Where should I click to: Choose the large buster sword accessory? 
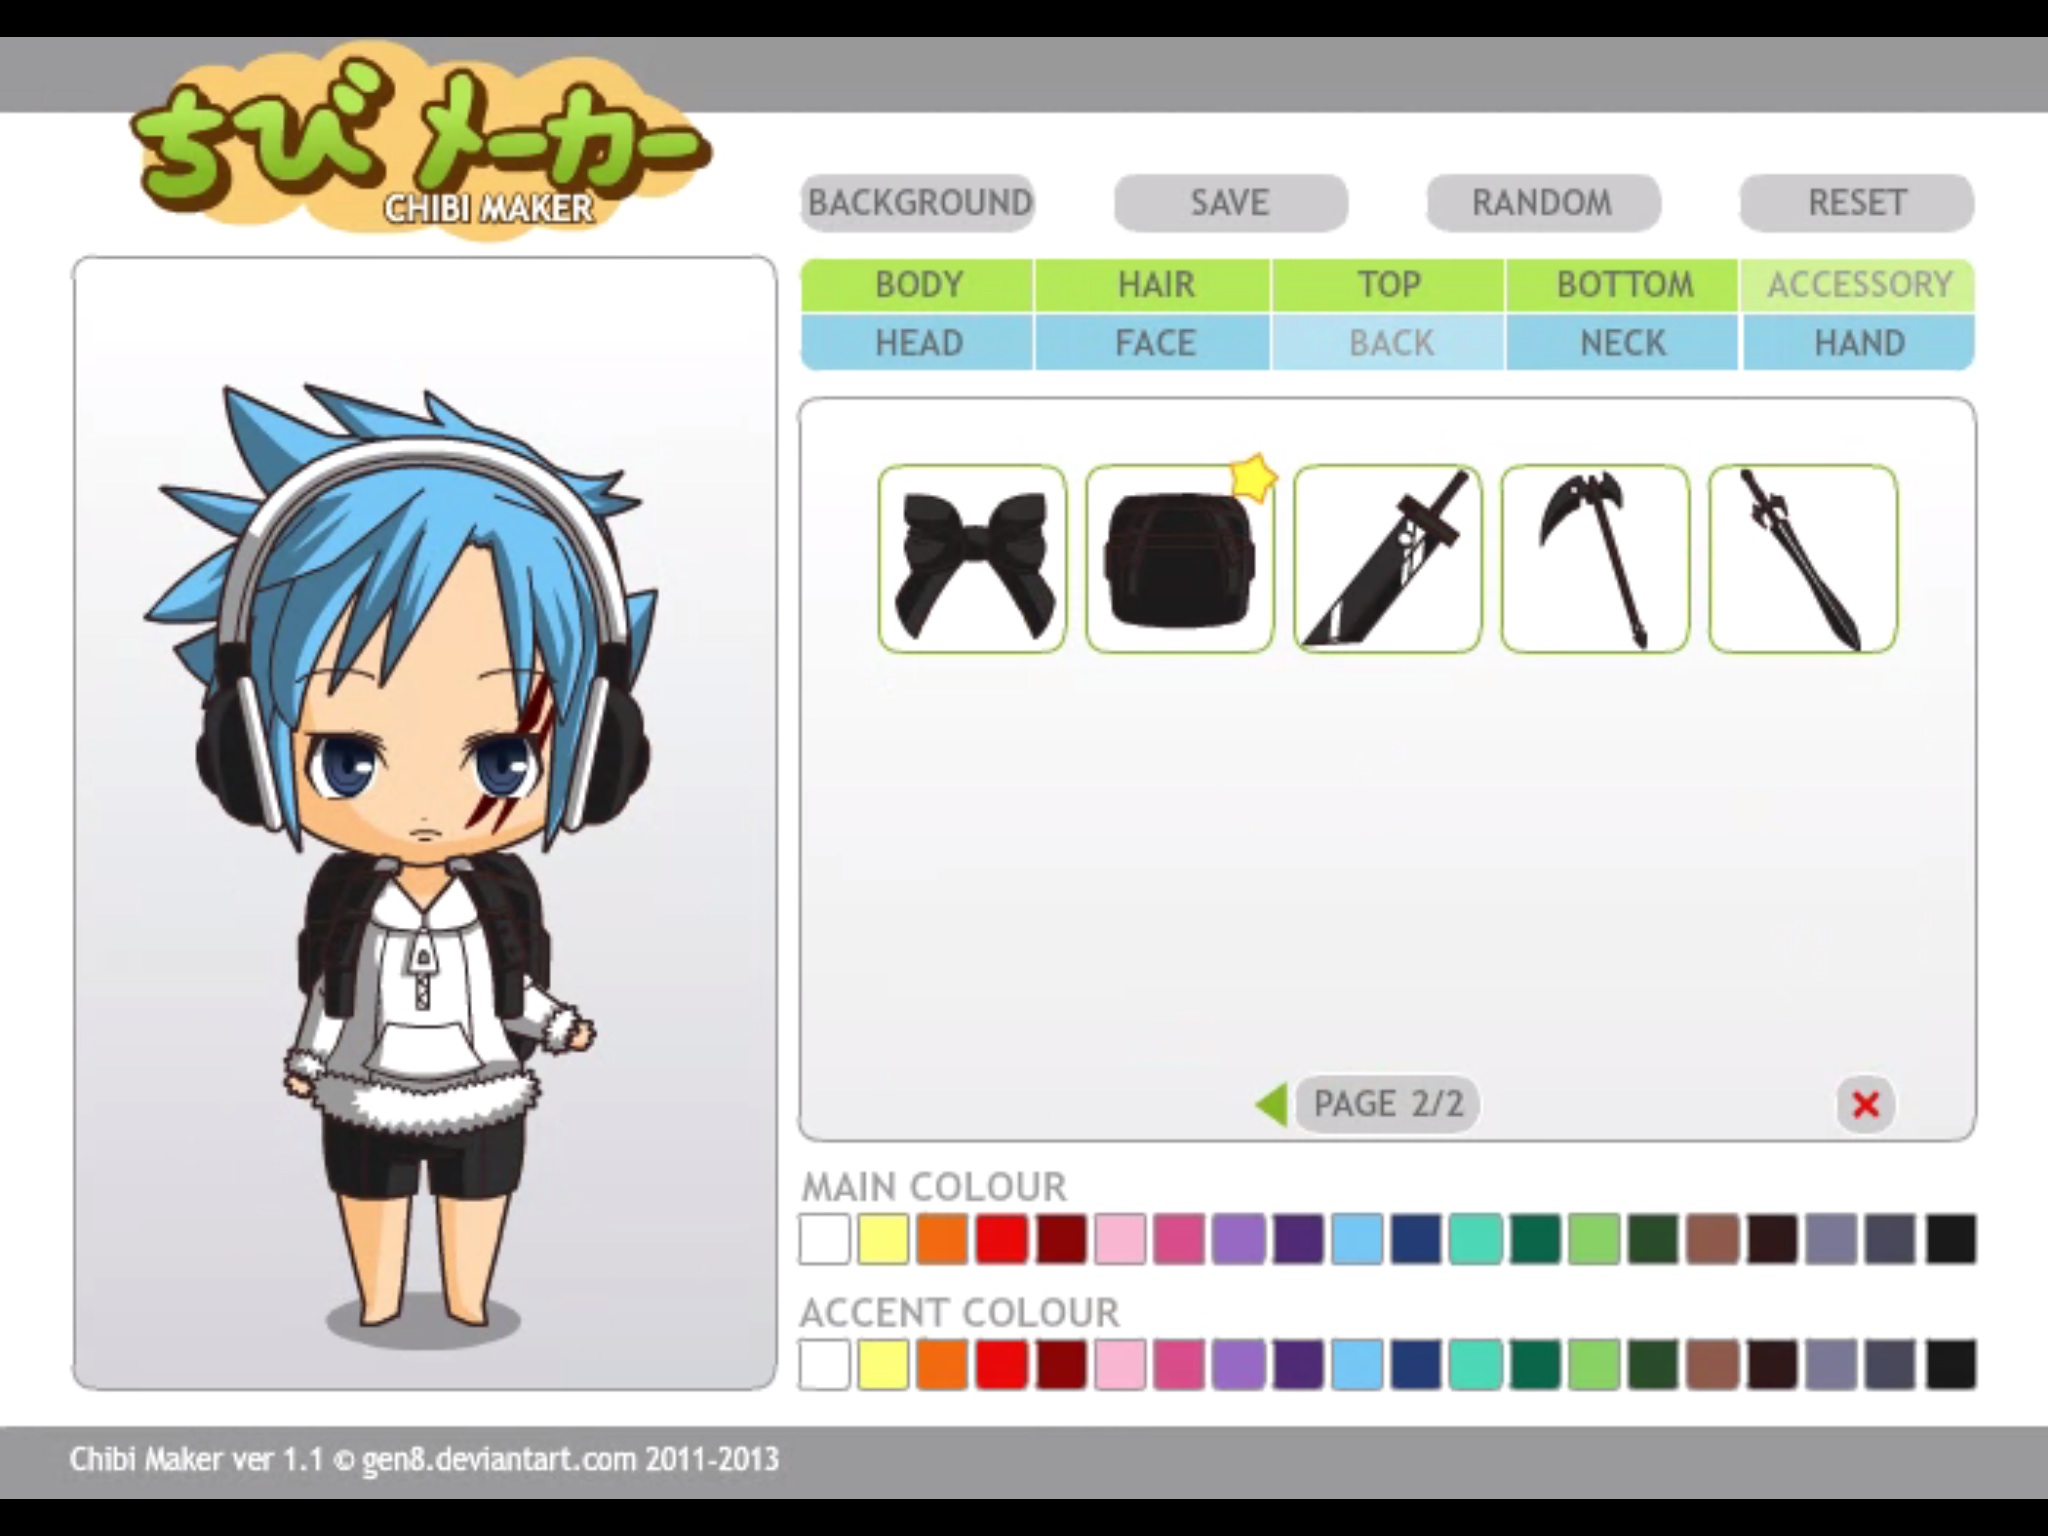pos(1387,559)
